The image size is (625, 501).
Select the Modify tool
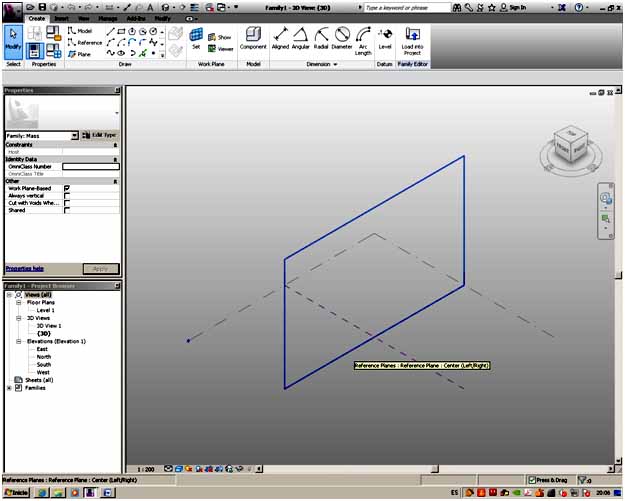(14, 41)
